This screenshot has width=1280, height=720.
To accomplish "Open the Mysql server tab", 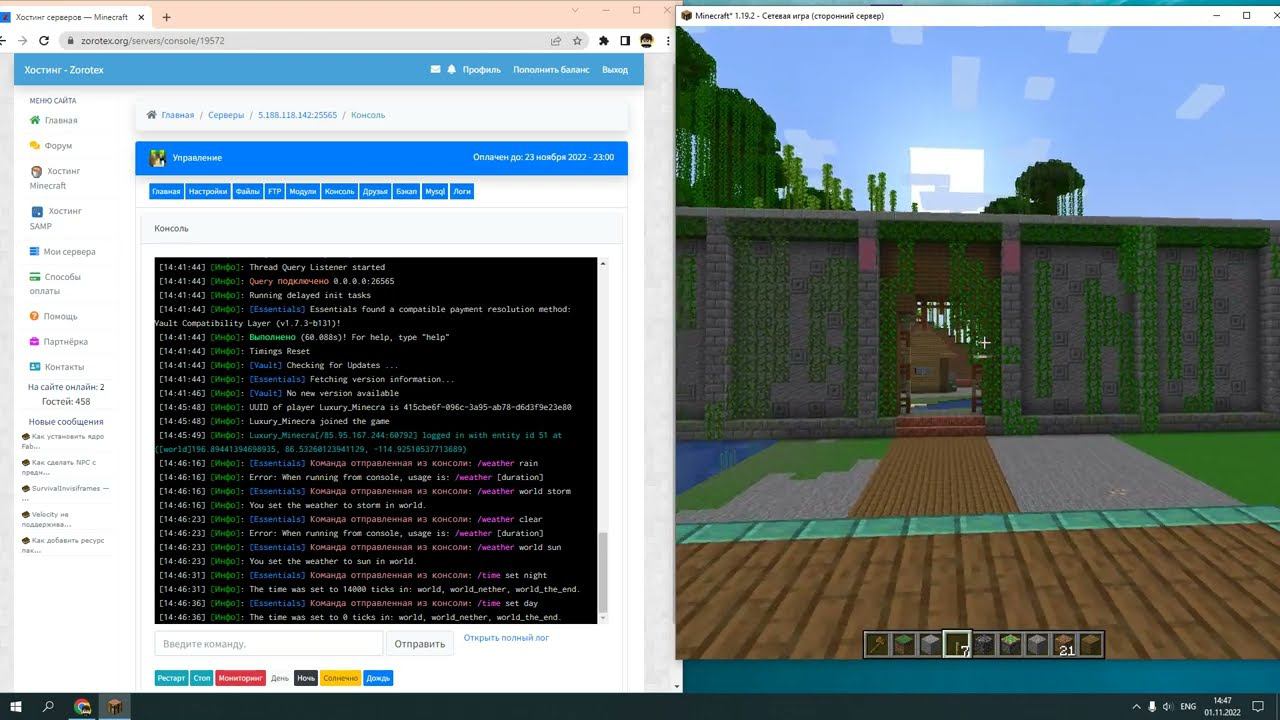I will tap(435, 191).
